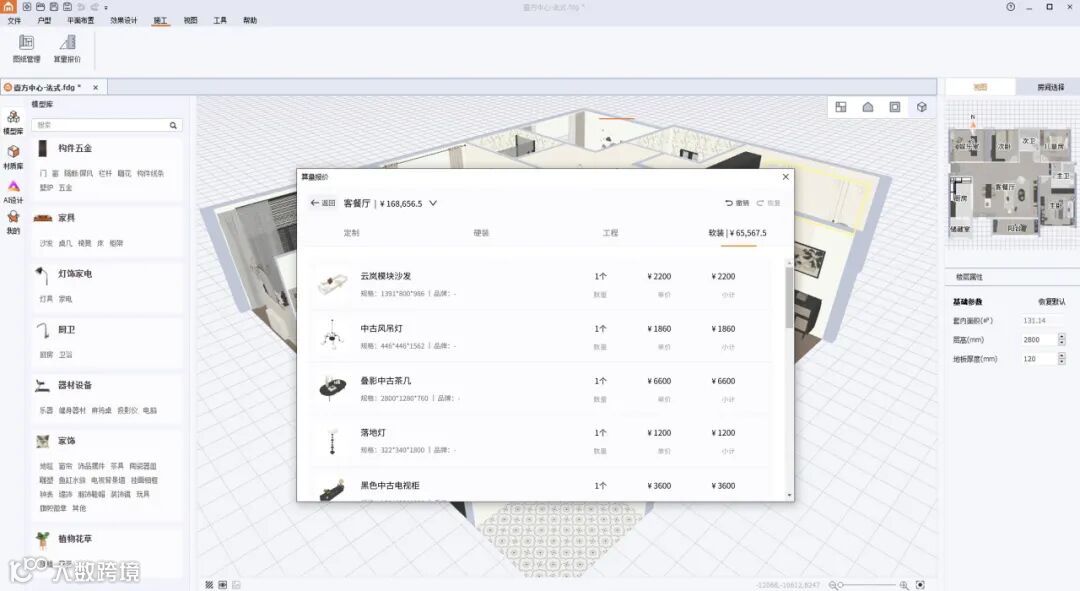Open the 视图 menu
Screen dimensions: 1080x591
[191, 21]
